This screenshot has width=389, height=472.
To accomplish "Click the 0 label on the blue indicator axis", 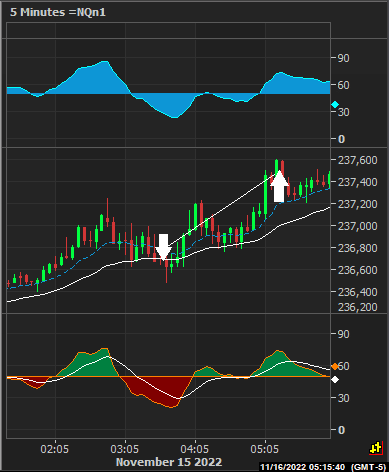I will click(x=341, y=139).
